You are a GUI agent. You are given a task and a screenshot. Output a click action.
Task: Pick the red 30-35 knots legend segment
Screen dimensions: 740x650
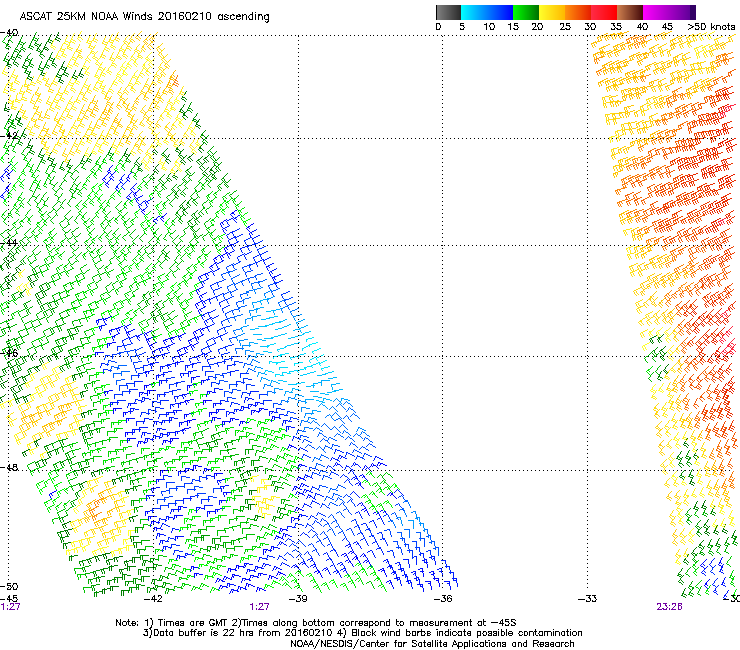click(604, 12)
